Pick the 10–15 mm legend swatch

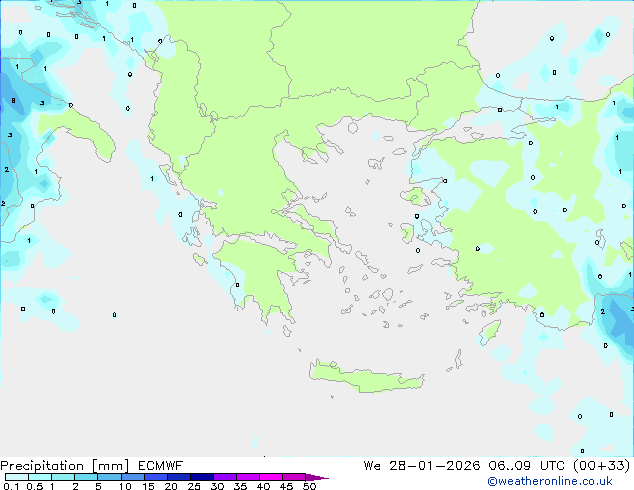pyautogui.click(x=133, y=477)
